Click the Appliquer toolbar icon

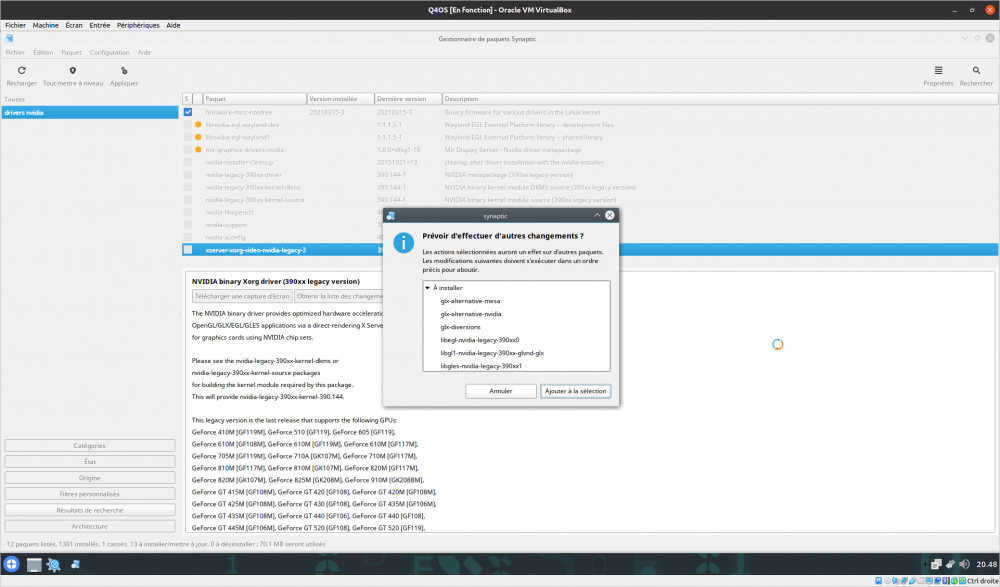[124, 70]
